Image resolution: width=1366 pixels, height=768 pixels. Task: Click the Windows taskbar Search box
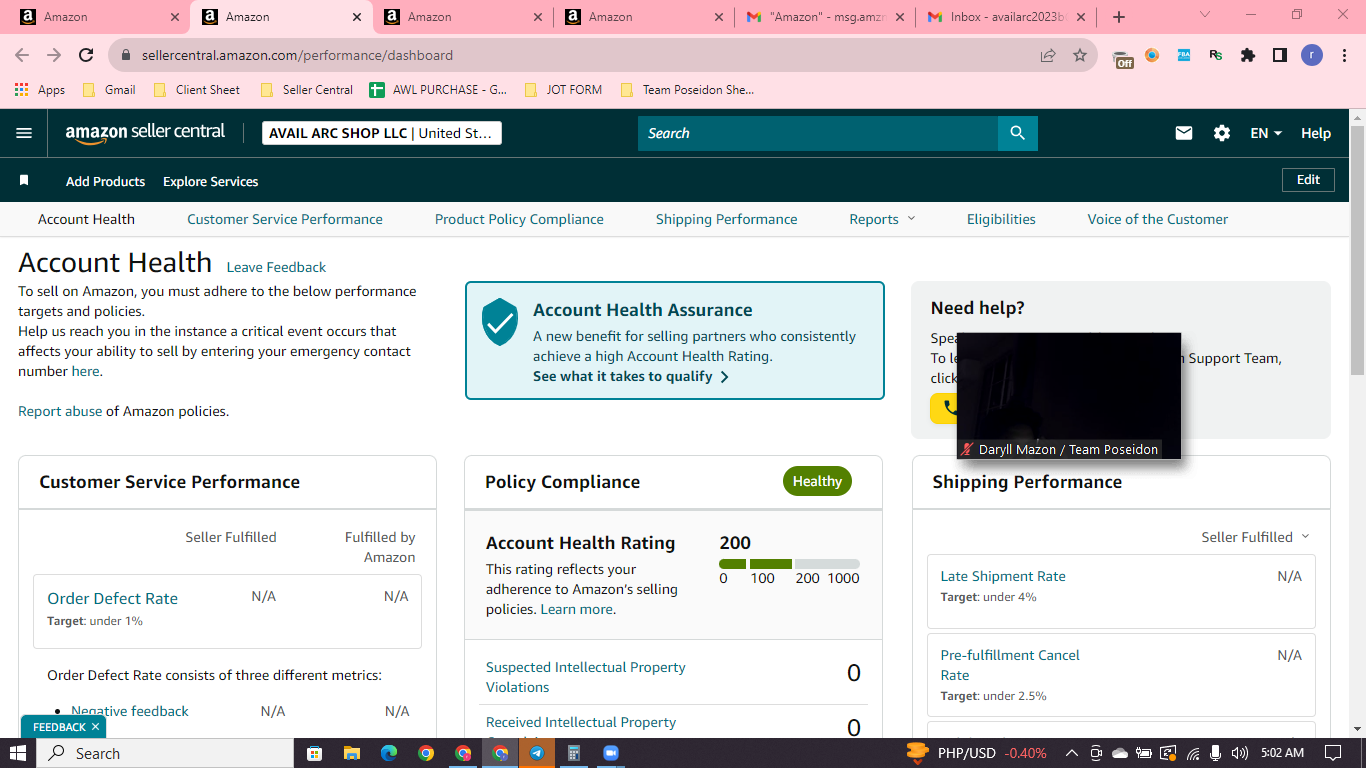point(165,753)
